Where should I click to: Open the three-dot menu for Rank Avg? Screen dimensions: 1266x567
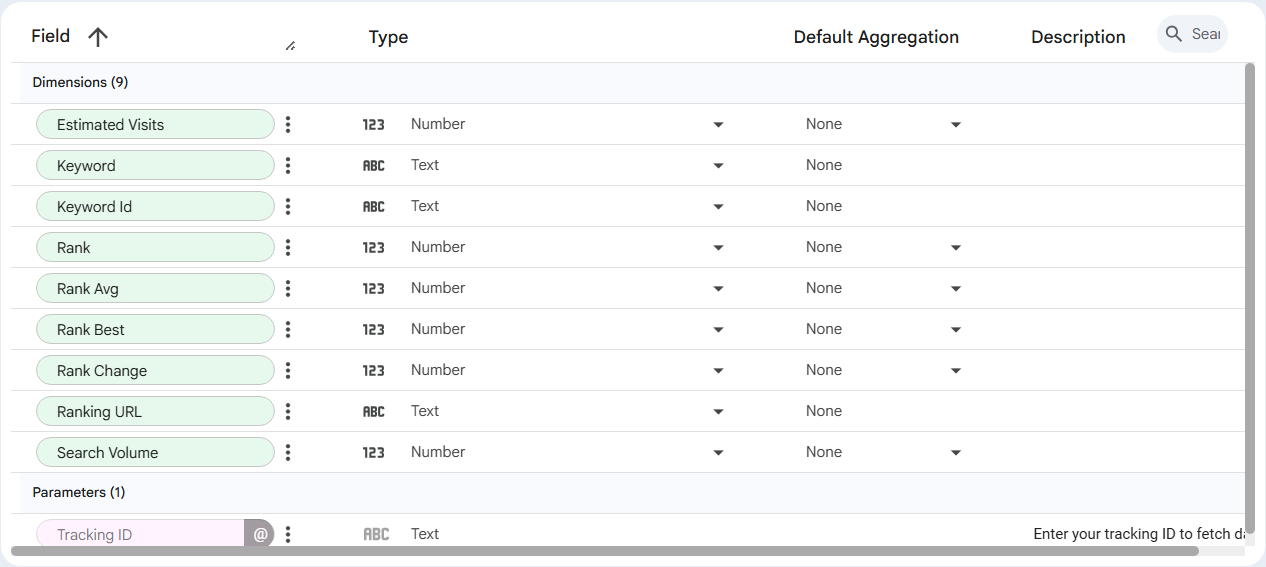288,289
